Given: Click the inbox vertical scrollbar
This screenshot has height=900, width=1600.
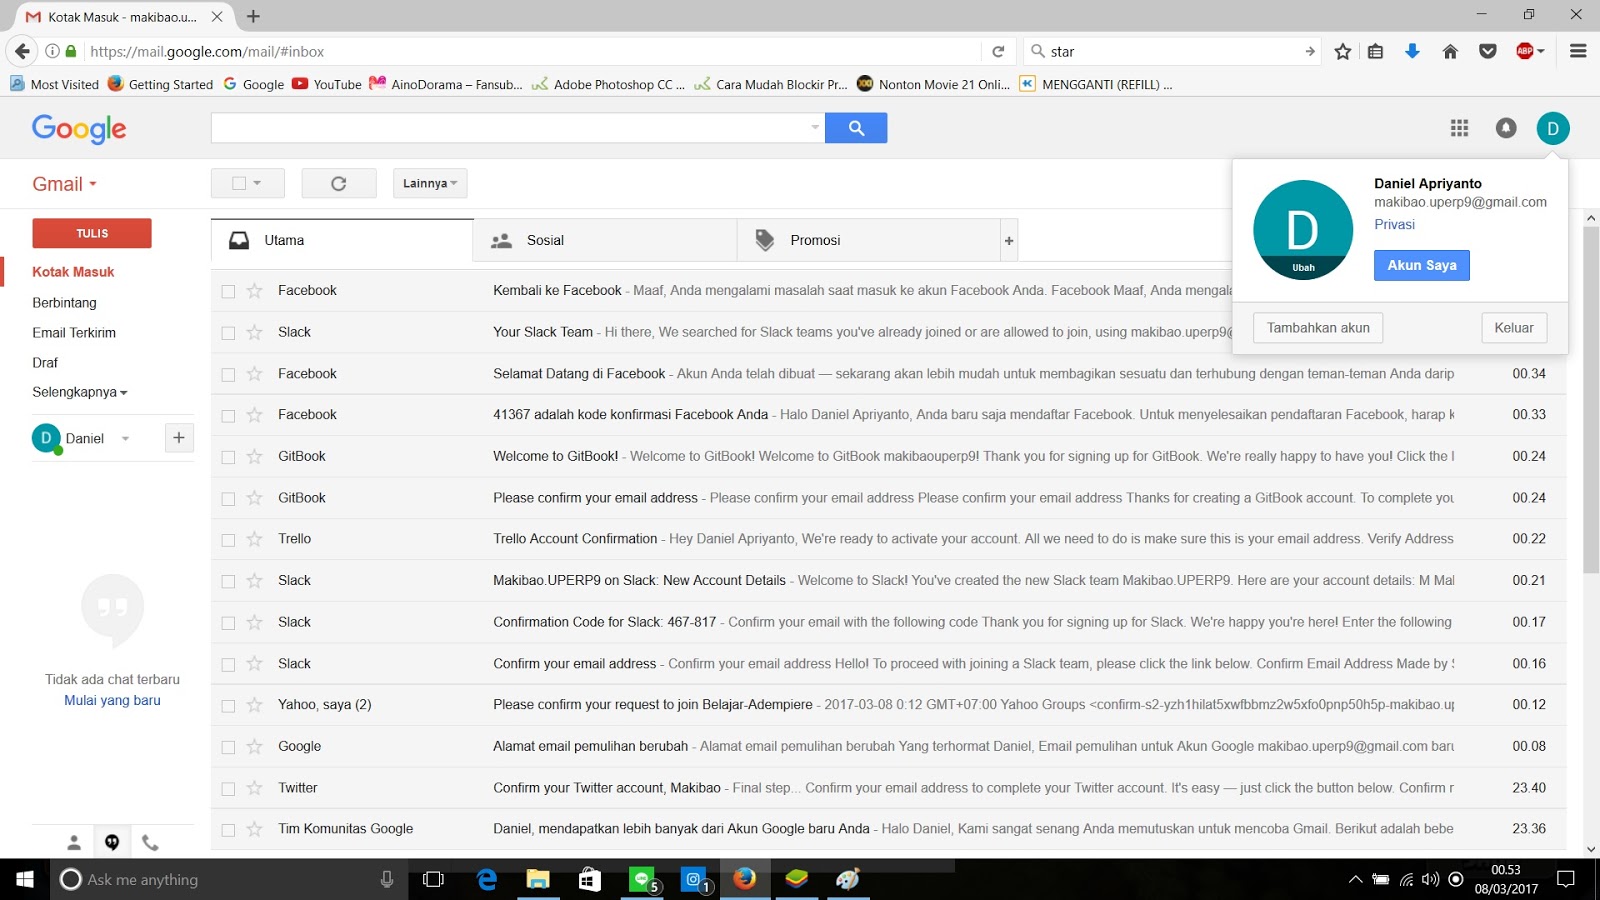Looking at the screenshot, I should pyautogui.click(x=1591, y=400).
